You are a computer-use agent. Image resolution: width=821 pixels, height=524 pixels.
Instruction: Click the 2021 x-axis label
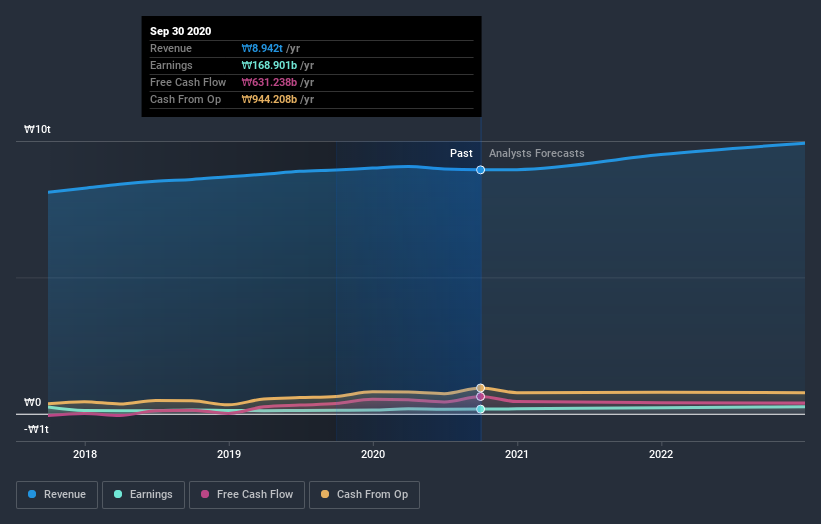[517, 454]
